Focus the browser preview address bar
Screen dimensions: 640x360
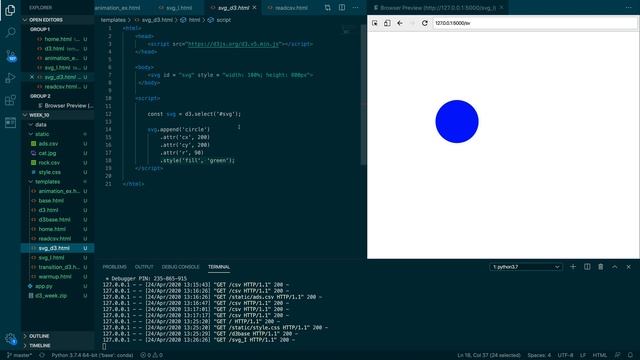pos(534,23)
